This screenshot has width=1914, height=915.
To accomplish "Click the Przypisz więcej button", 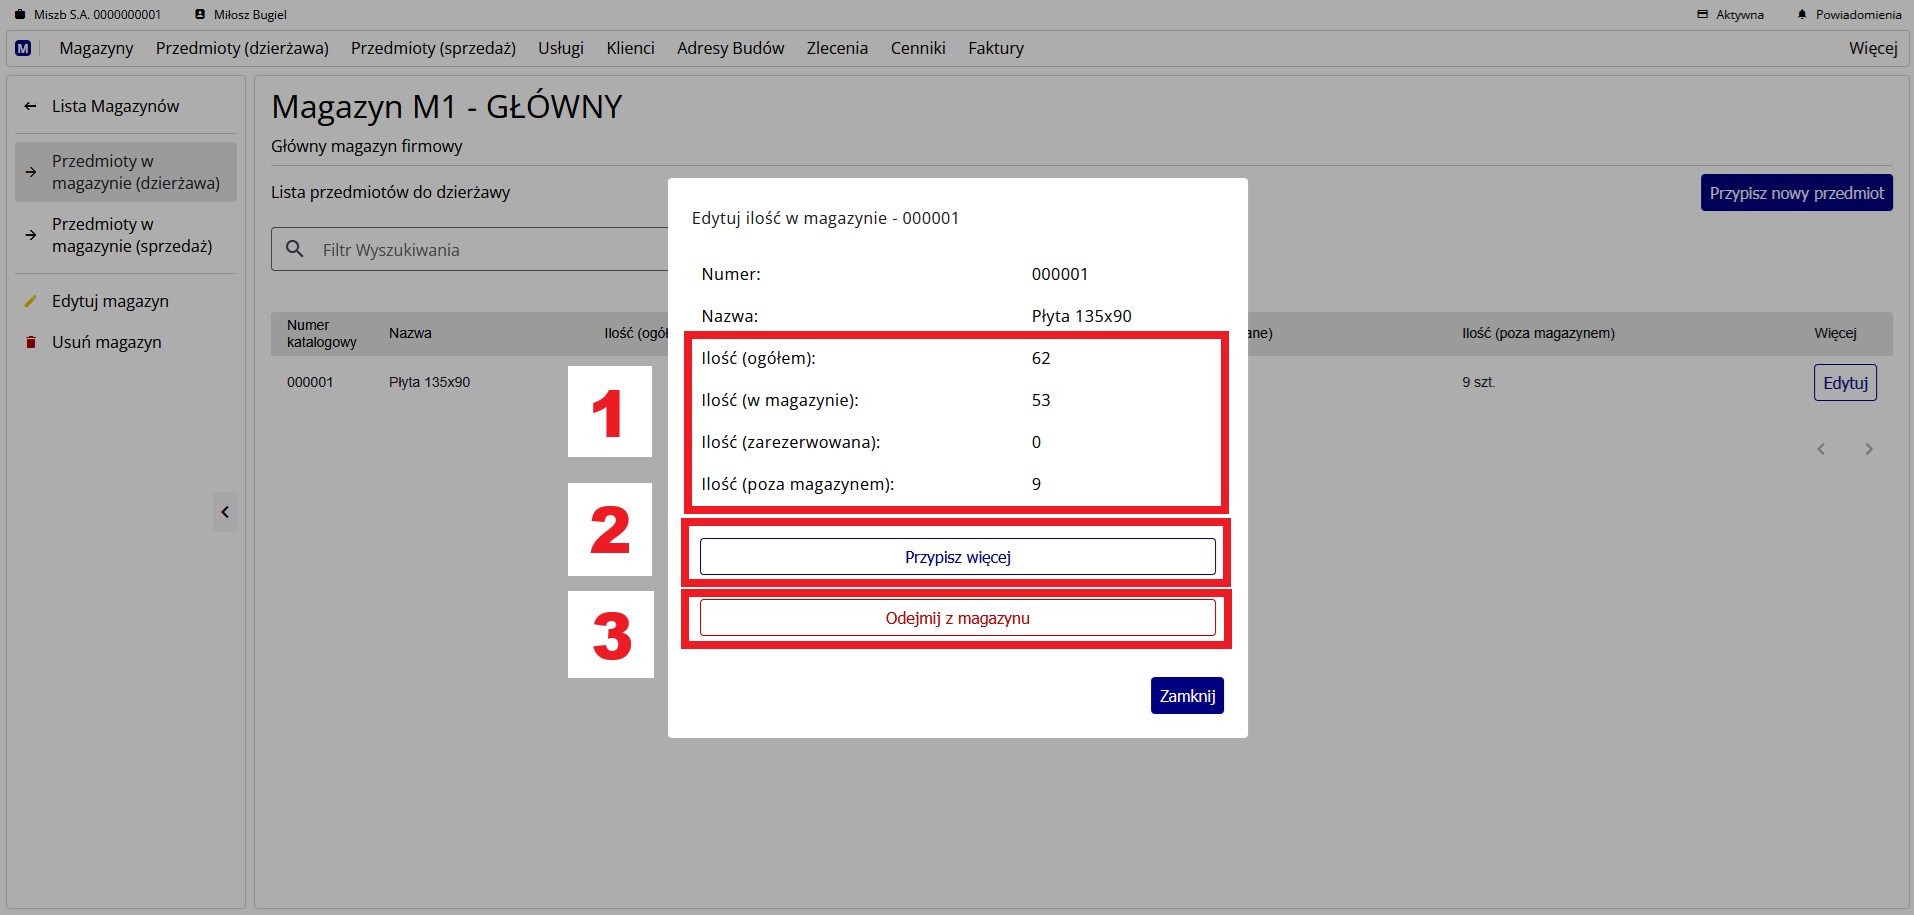I will pyautogui.click(x=957, y=557).
